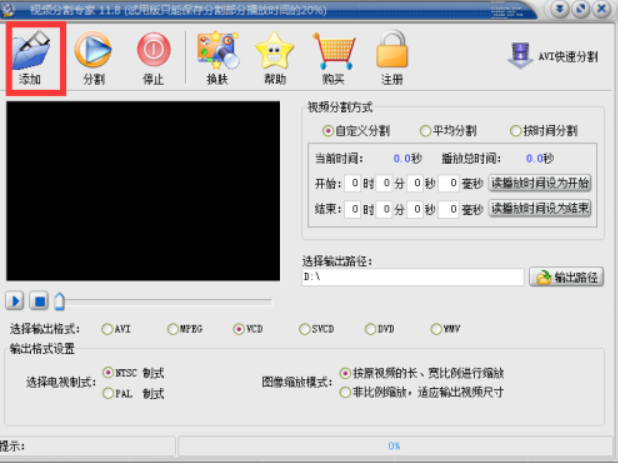Viewport: 618px width, 463px height.
Task: Choose SVCD output format
Action: pos(316,329)
